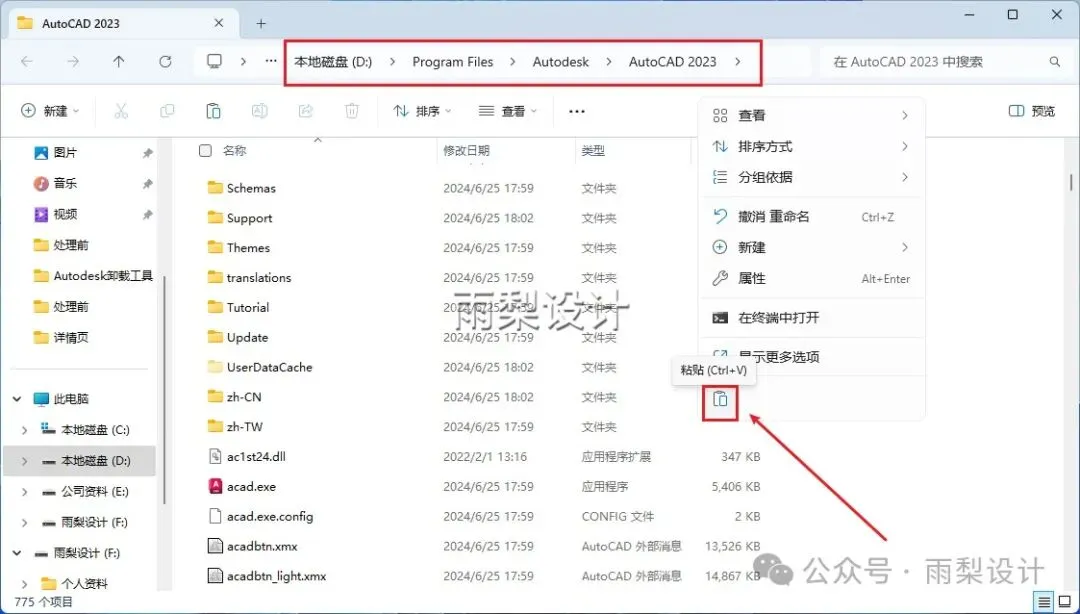
Task: Sort by the 名称 column header
Action: tap(234, 150)
